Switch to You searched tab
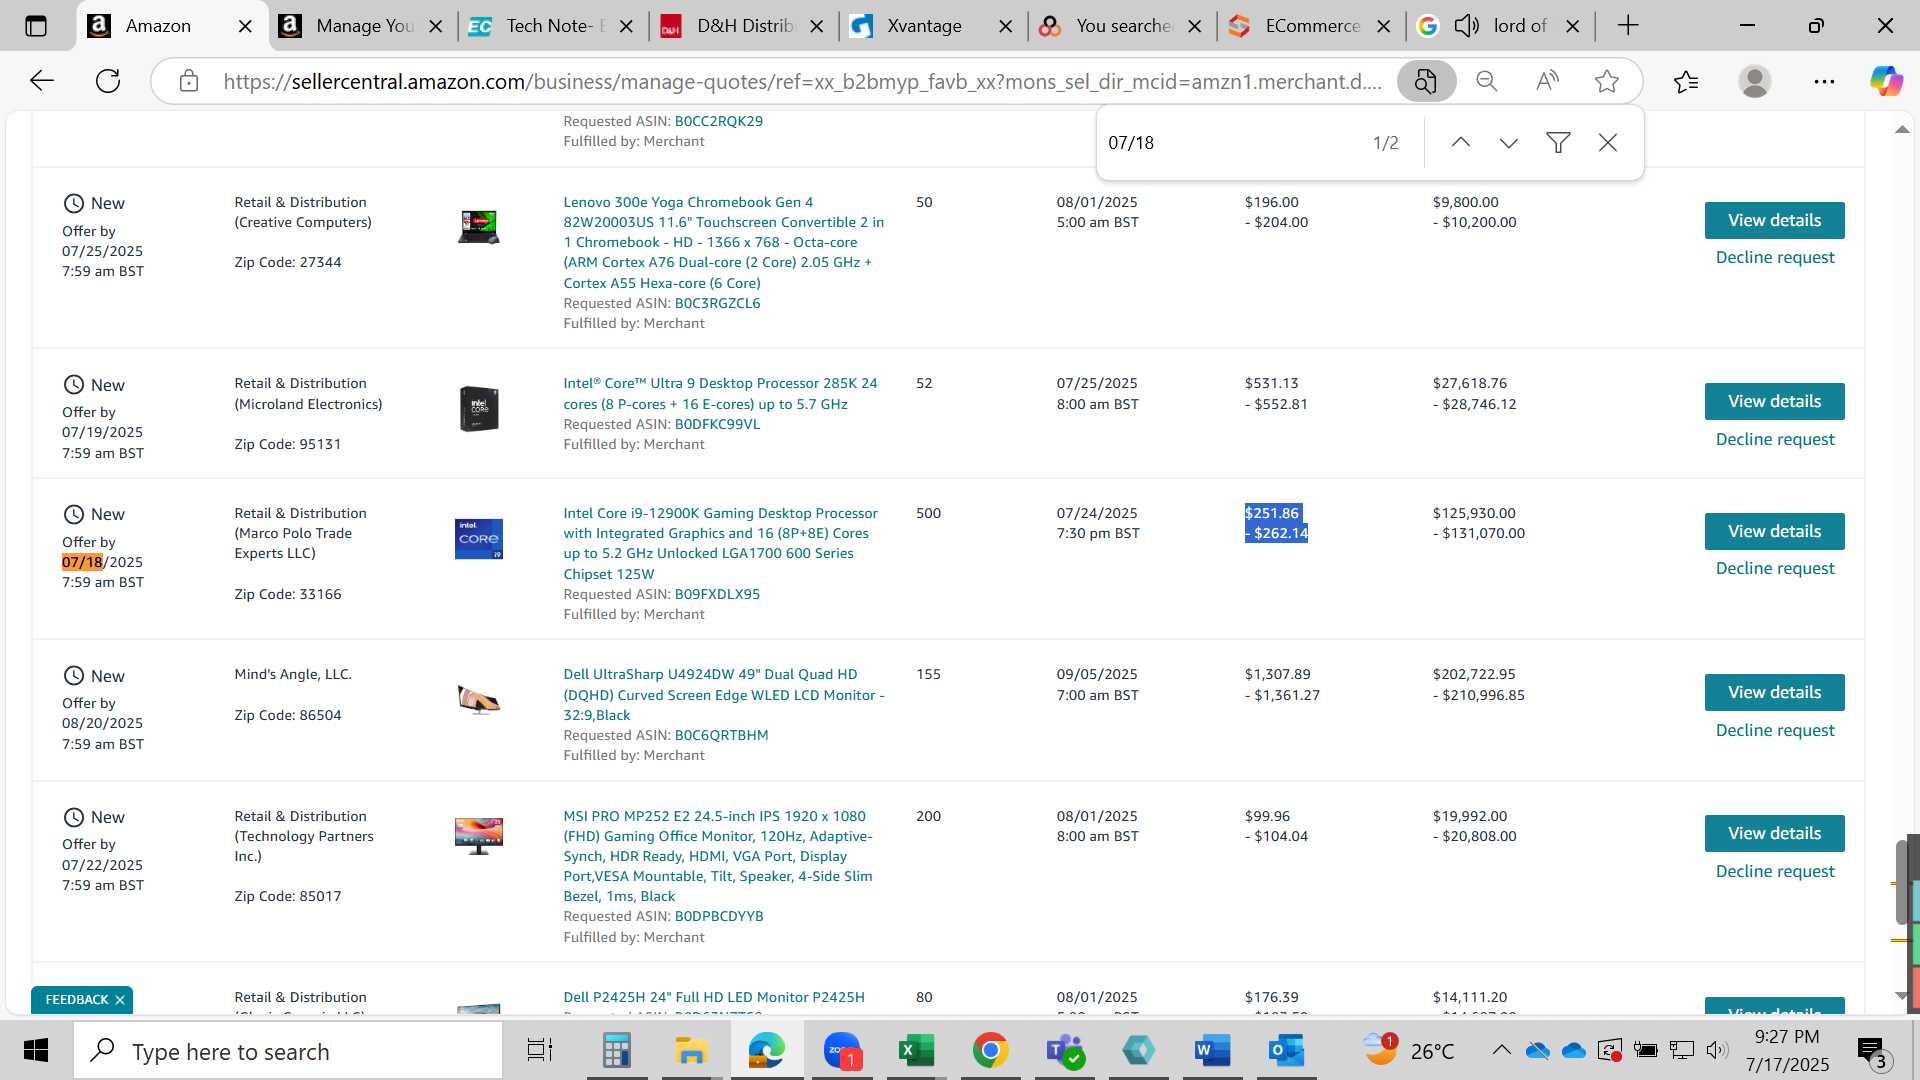The width and height of the screenshot is (1920, 1080). point(1123,26)
